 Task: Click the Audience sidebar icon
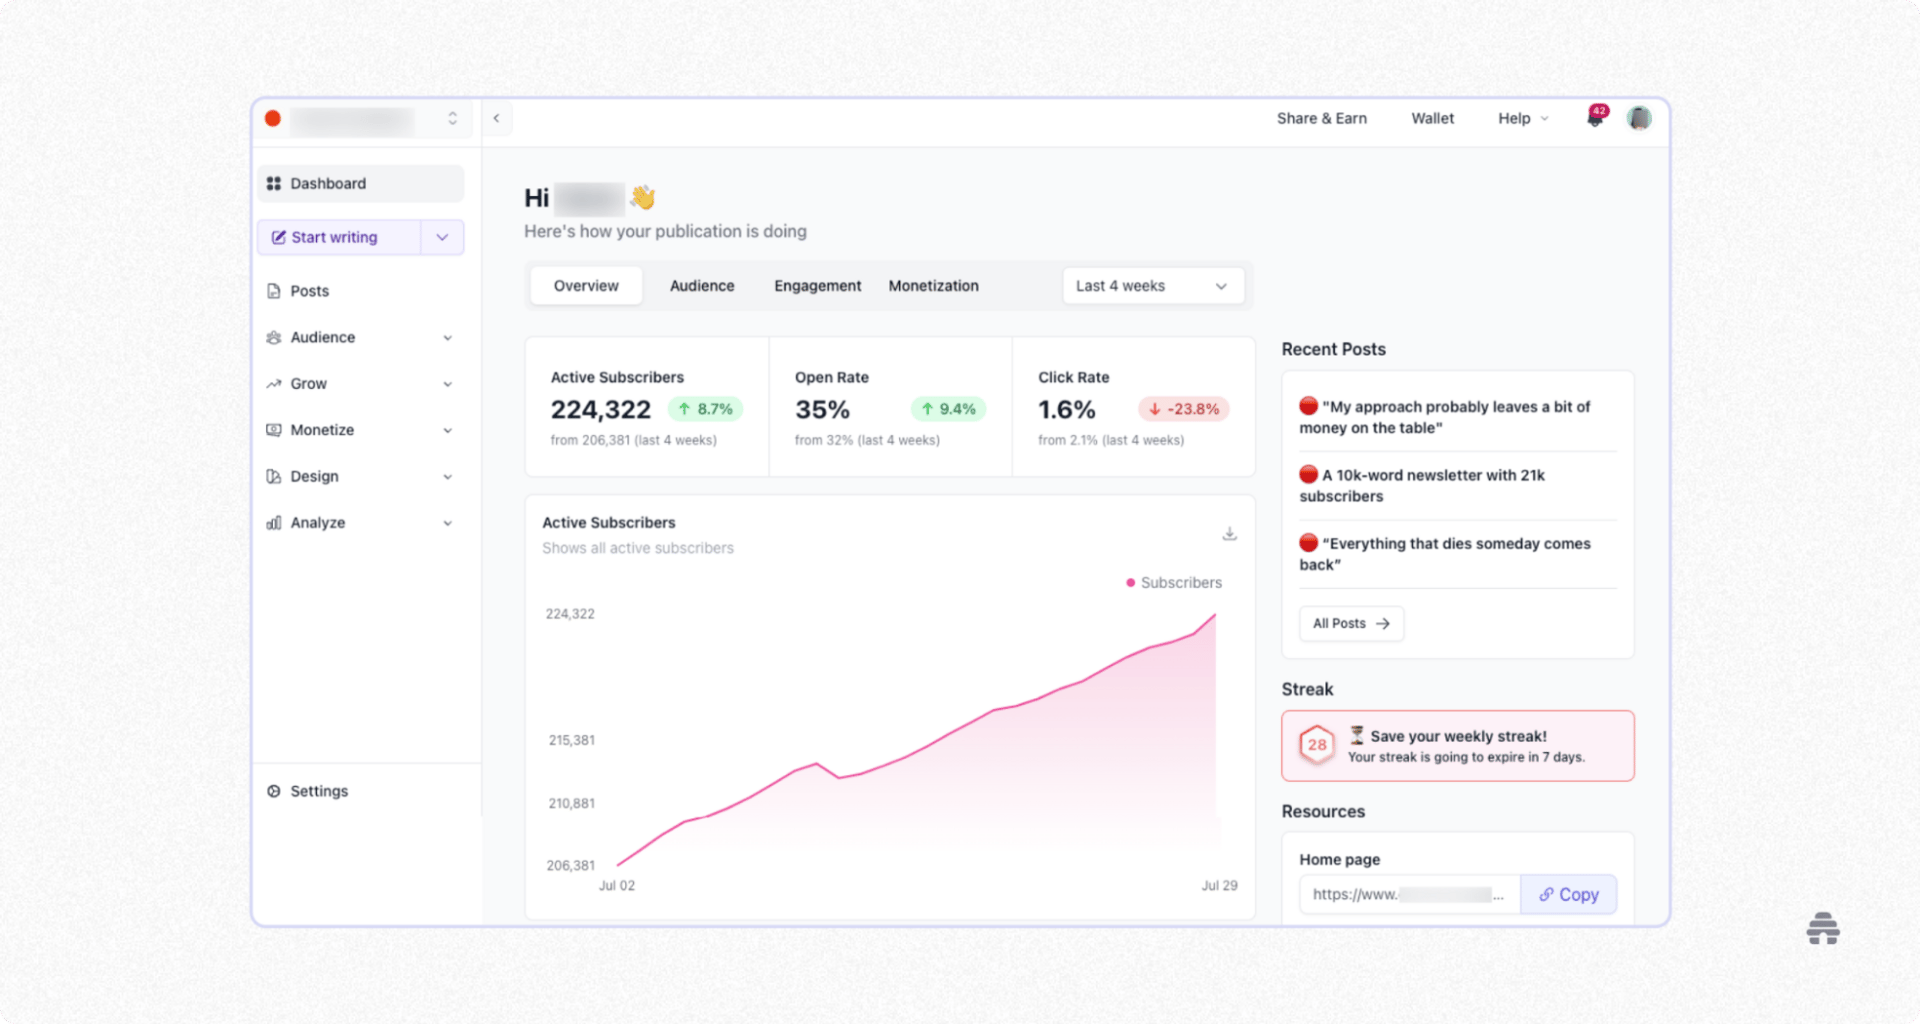274,337
